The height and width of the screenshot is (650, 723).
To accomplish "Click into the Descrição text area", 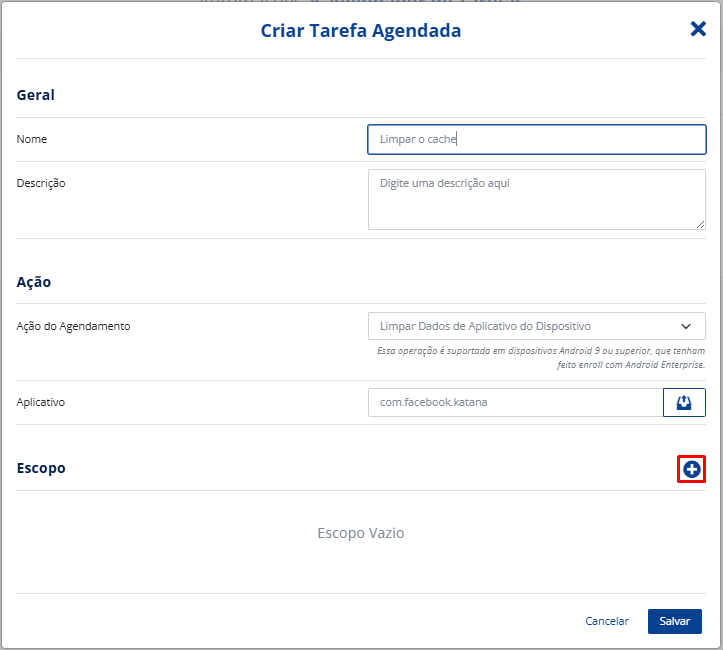I will click(536, 199).
